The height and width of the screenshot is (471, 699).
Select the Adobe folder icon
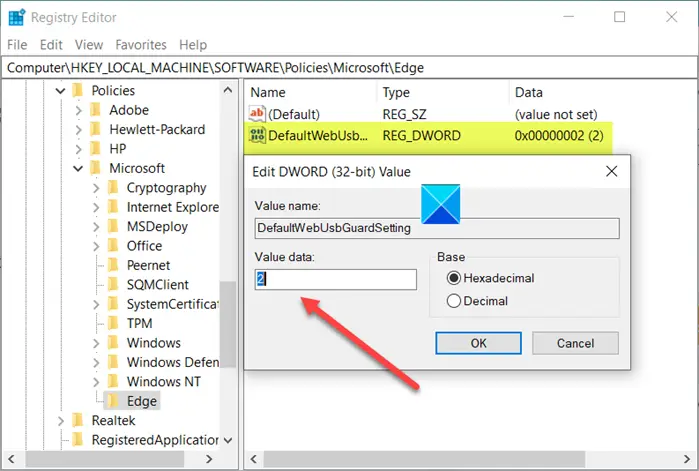click(x=95, y=110)
